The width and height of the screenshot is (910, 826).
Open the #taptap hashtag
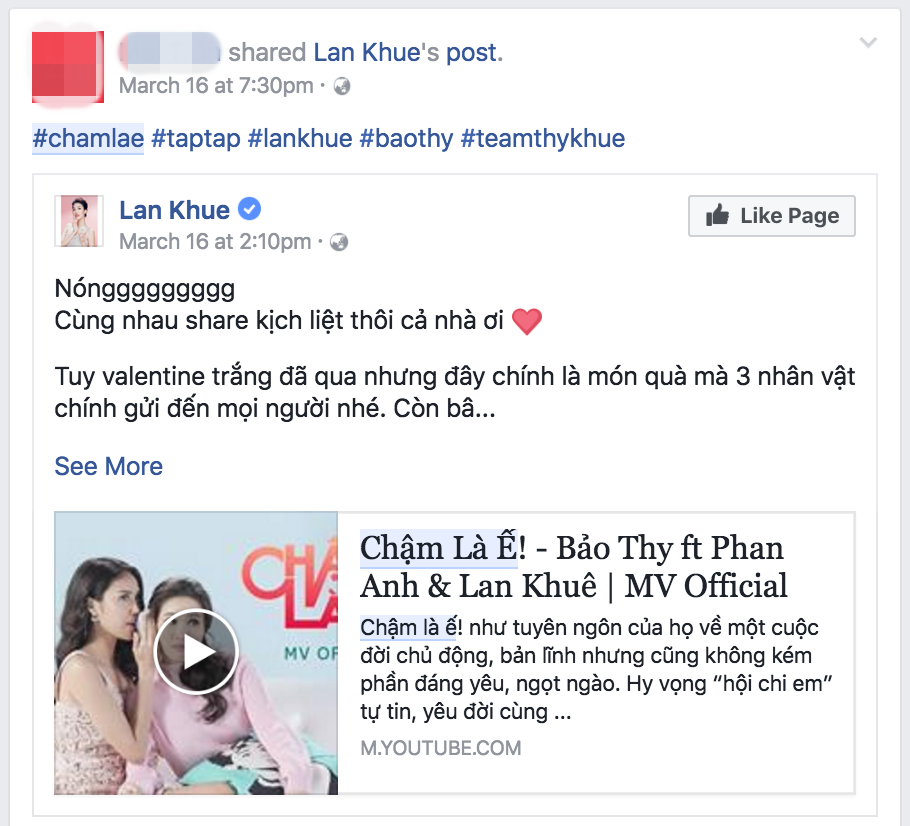pyautogui.click(x=196, y=139)
